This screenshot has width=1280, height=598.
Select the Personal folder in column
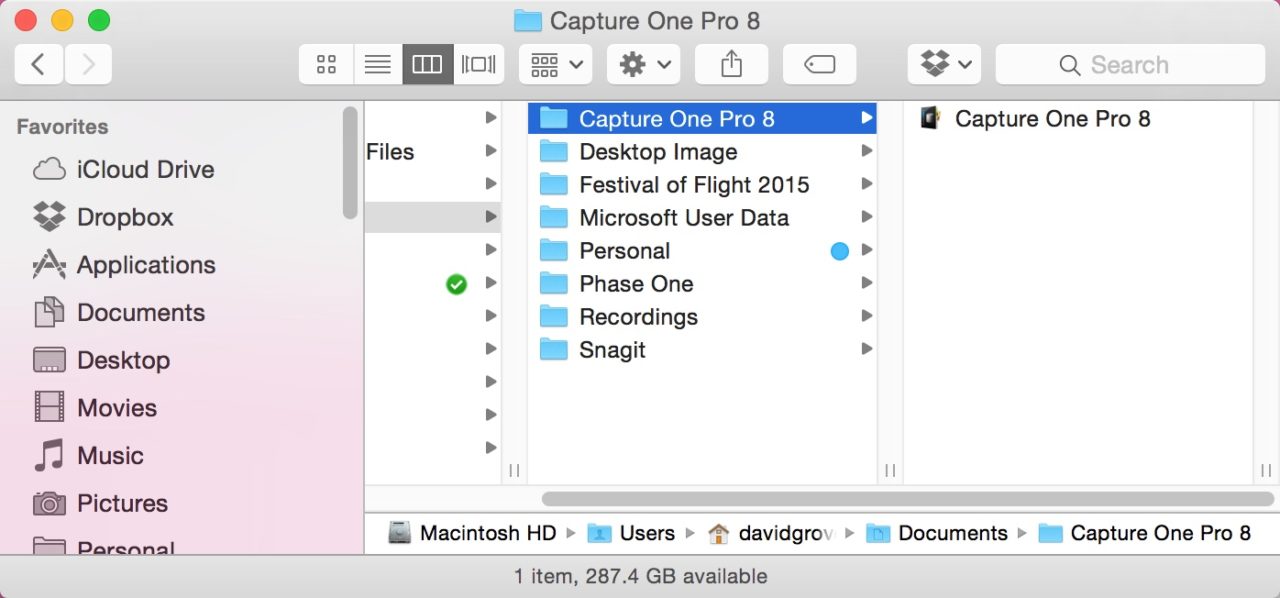pos(702,251)
